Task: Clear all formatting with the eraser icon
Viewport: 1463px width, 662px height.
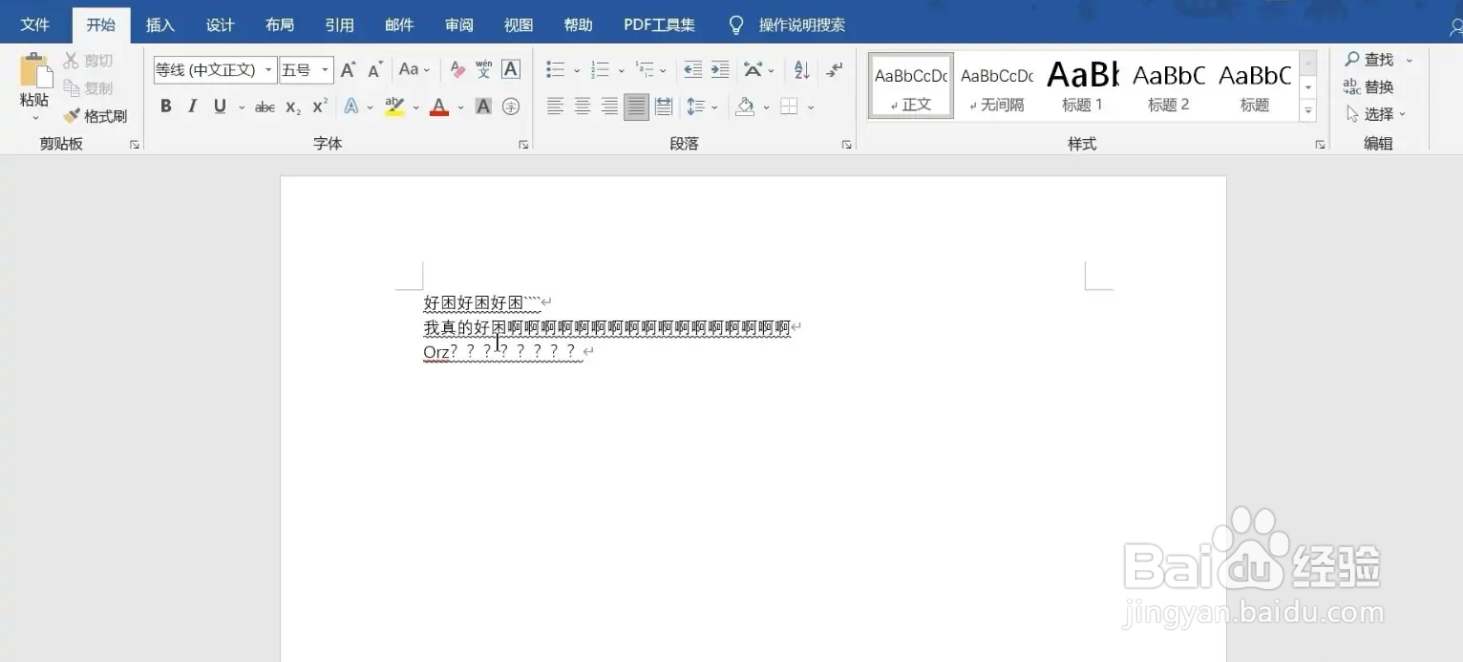Action: pos(457,70)
